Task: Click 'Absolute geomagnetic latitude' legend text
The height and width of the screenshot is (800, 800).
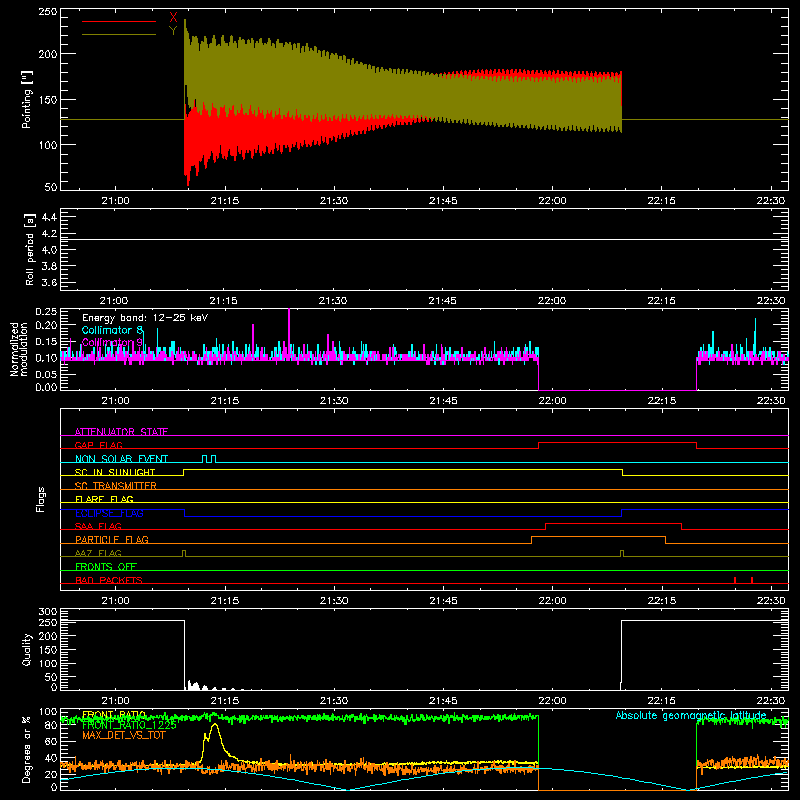Action: coord(691,715)
